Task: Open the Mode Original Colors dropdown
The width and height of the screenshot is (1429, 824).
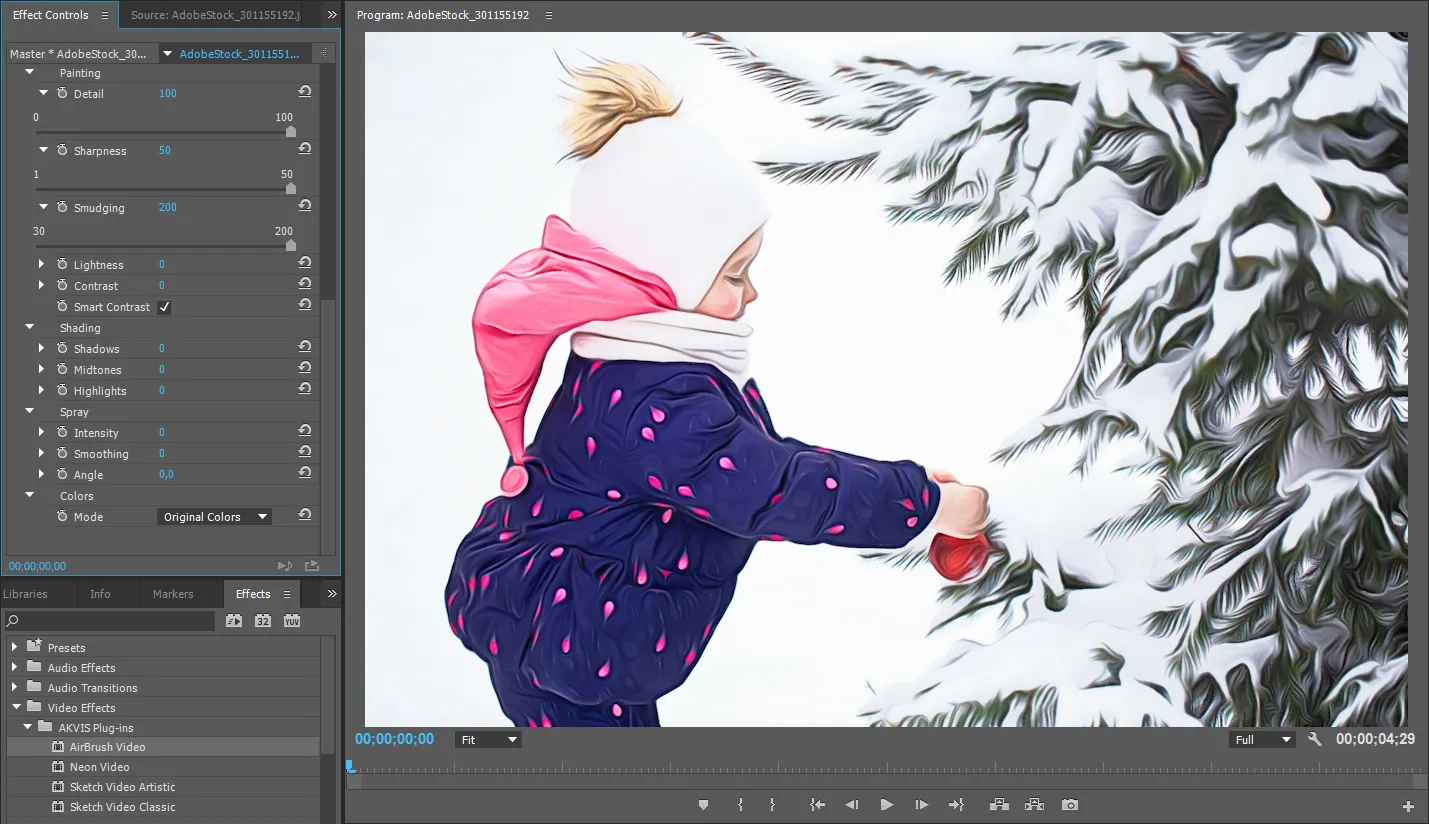Action: point(215,517)
